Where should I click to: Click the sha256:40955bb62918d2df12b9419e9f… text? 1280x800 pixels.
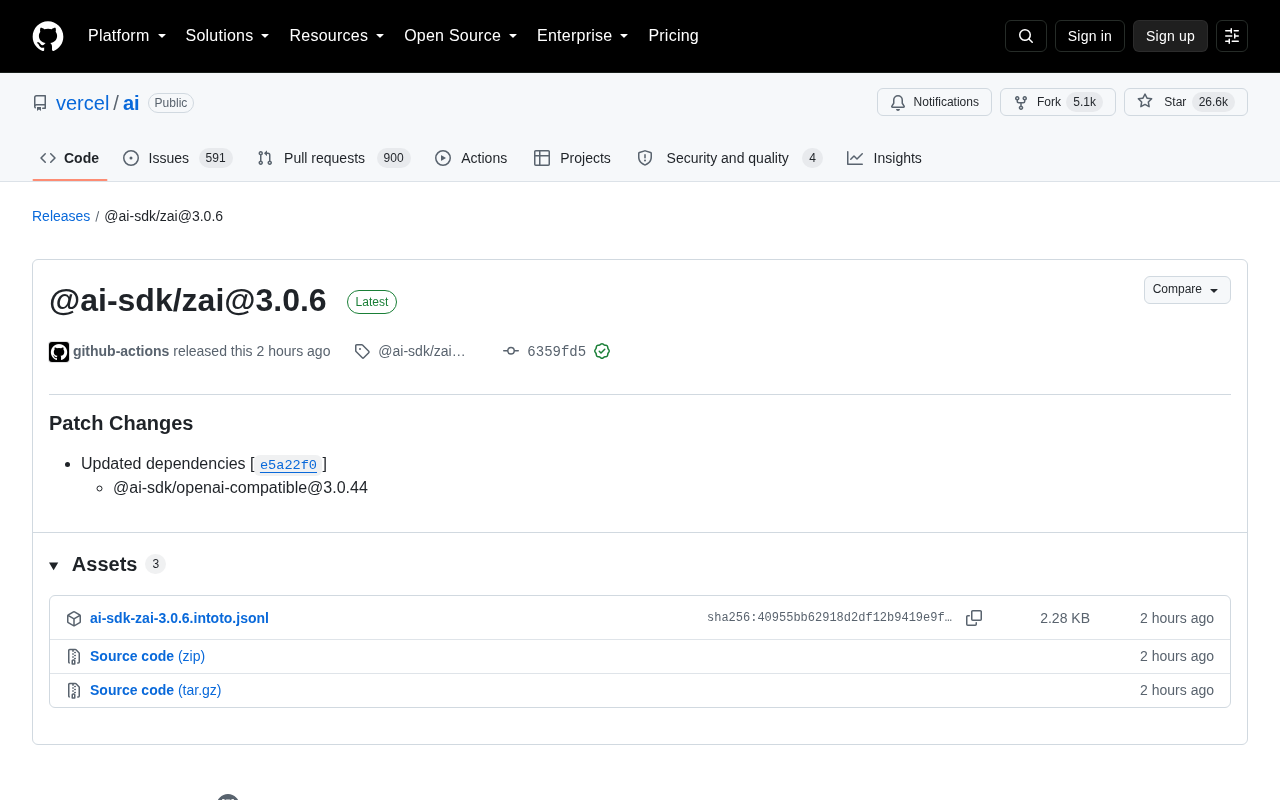click(829, 618)
